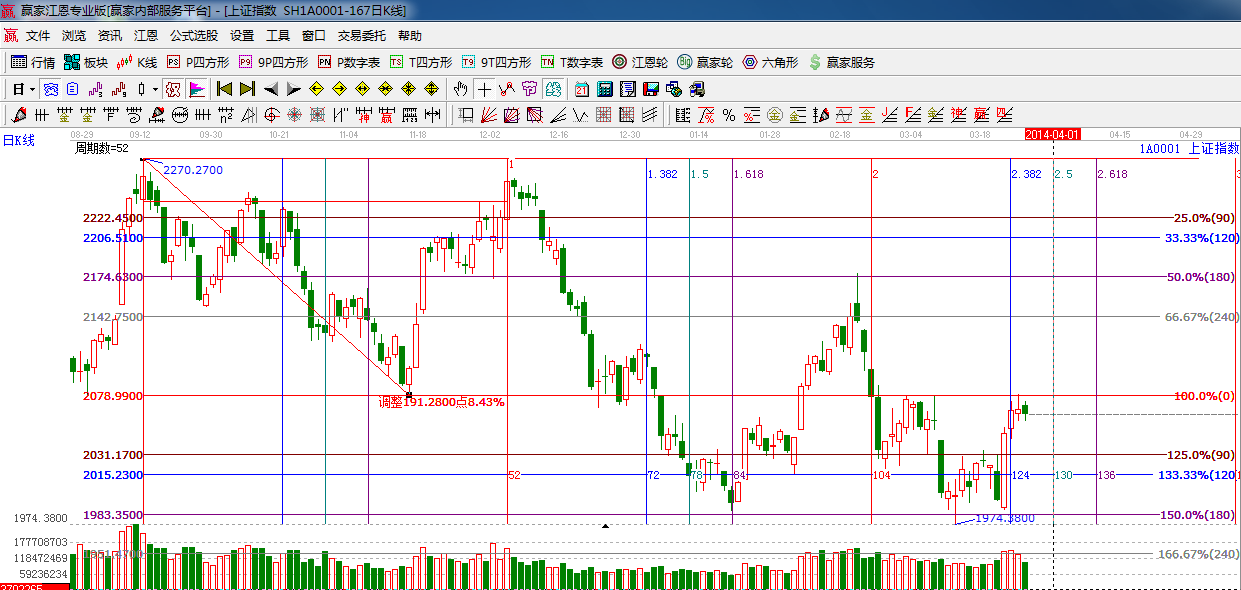Open the 交易委托 menu

[x=361, y=35]
